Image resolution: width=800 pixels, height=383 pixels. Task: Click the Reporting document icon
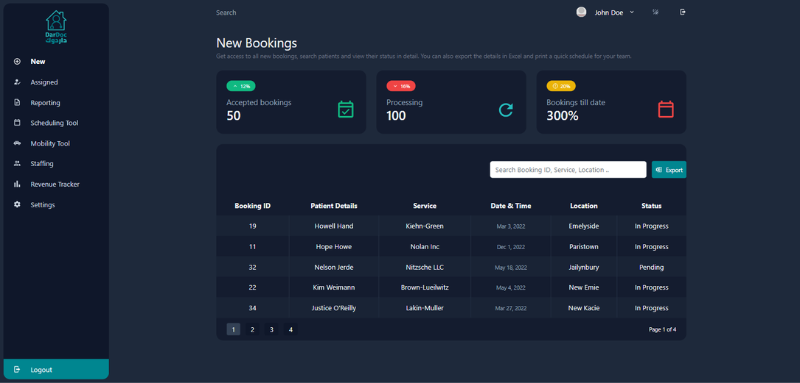(x=17, y=103)
